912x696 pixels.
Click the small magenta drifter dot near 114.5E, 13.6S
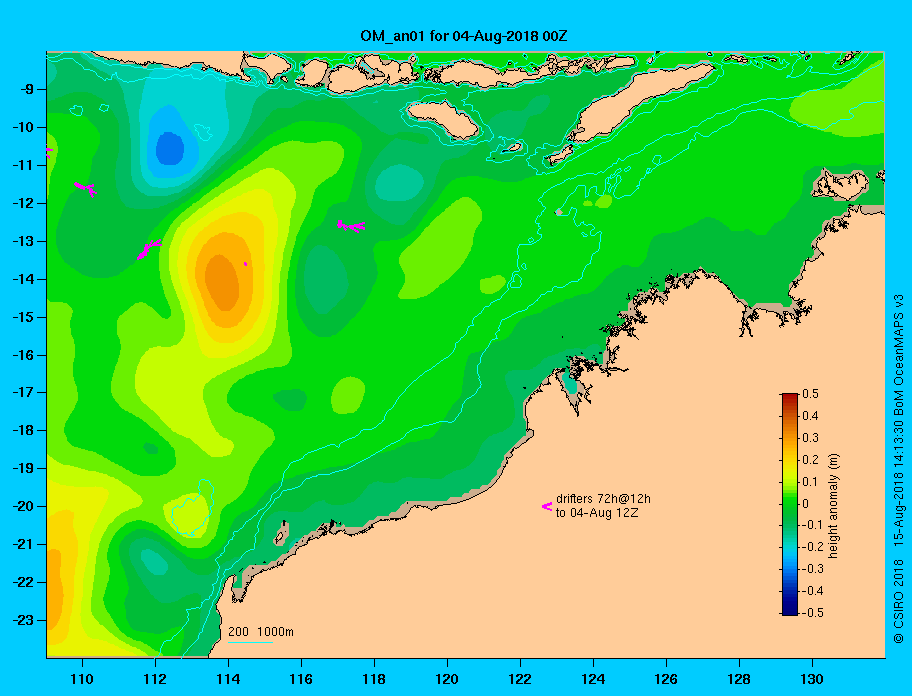click(x=245, y=264)
